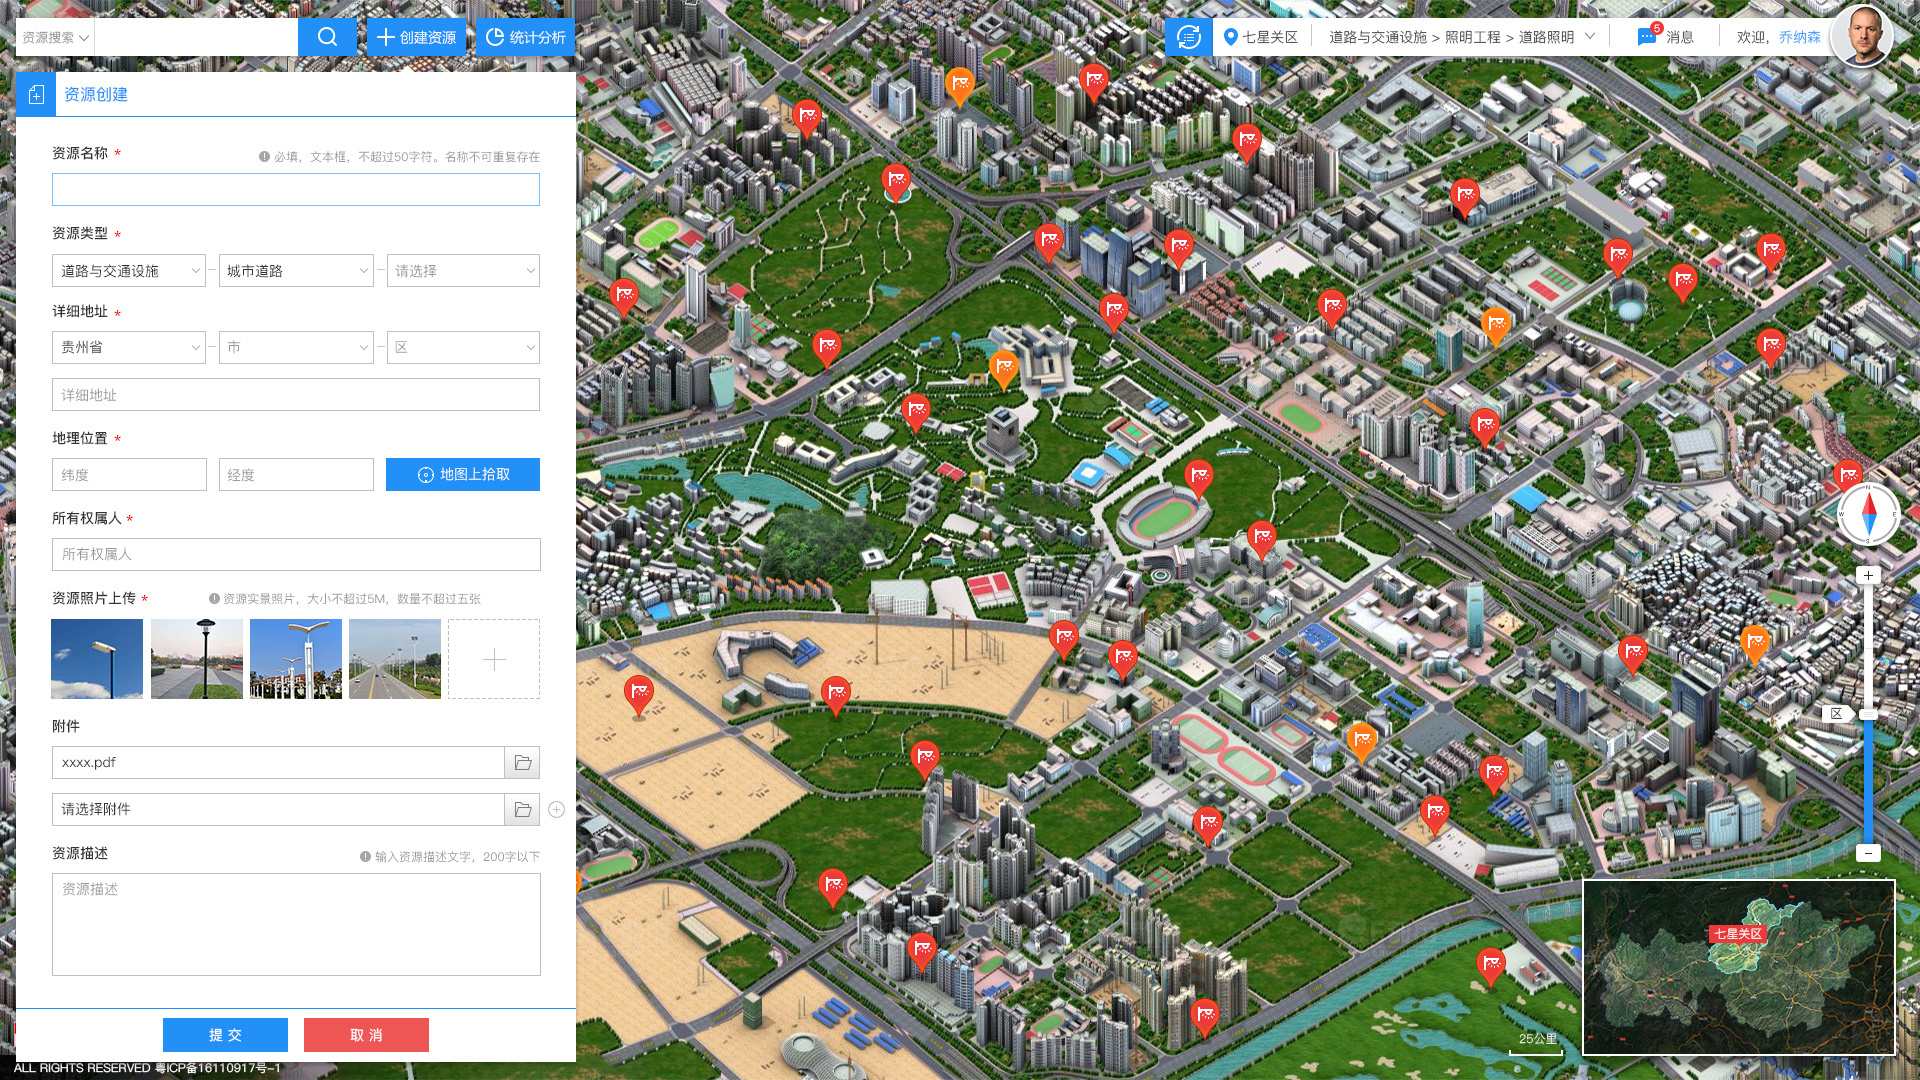Browse file for xxxx.pdf attachment folder icon
Screen dimensions: 1920x1080
coord(522,763)
